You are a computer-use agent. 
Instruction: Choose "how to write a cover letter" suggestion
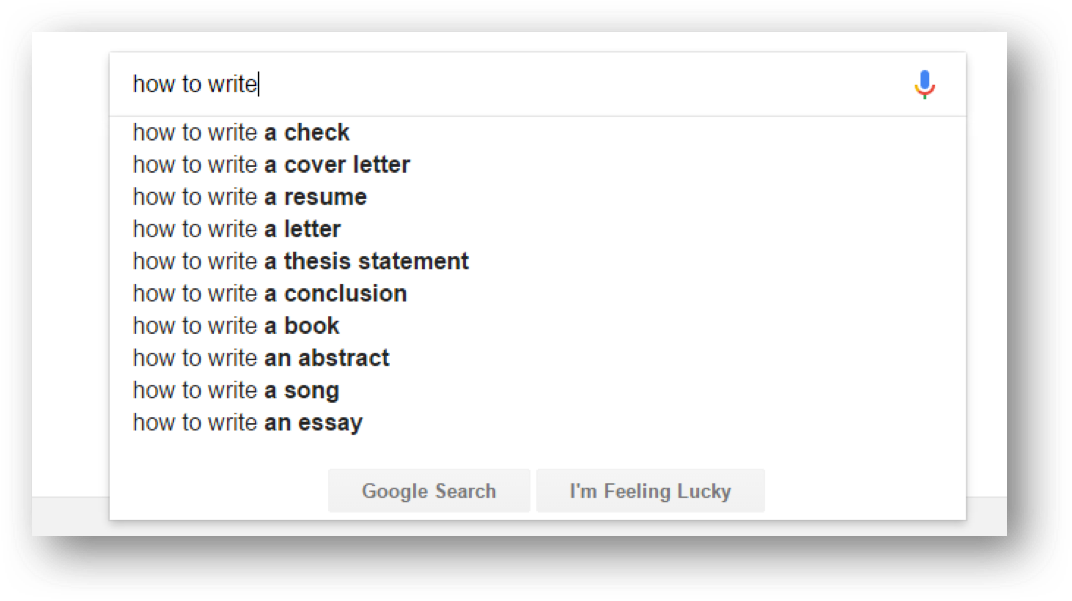coord(271,165)
